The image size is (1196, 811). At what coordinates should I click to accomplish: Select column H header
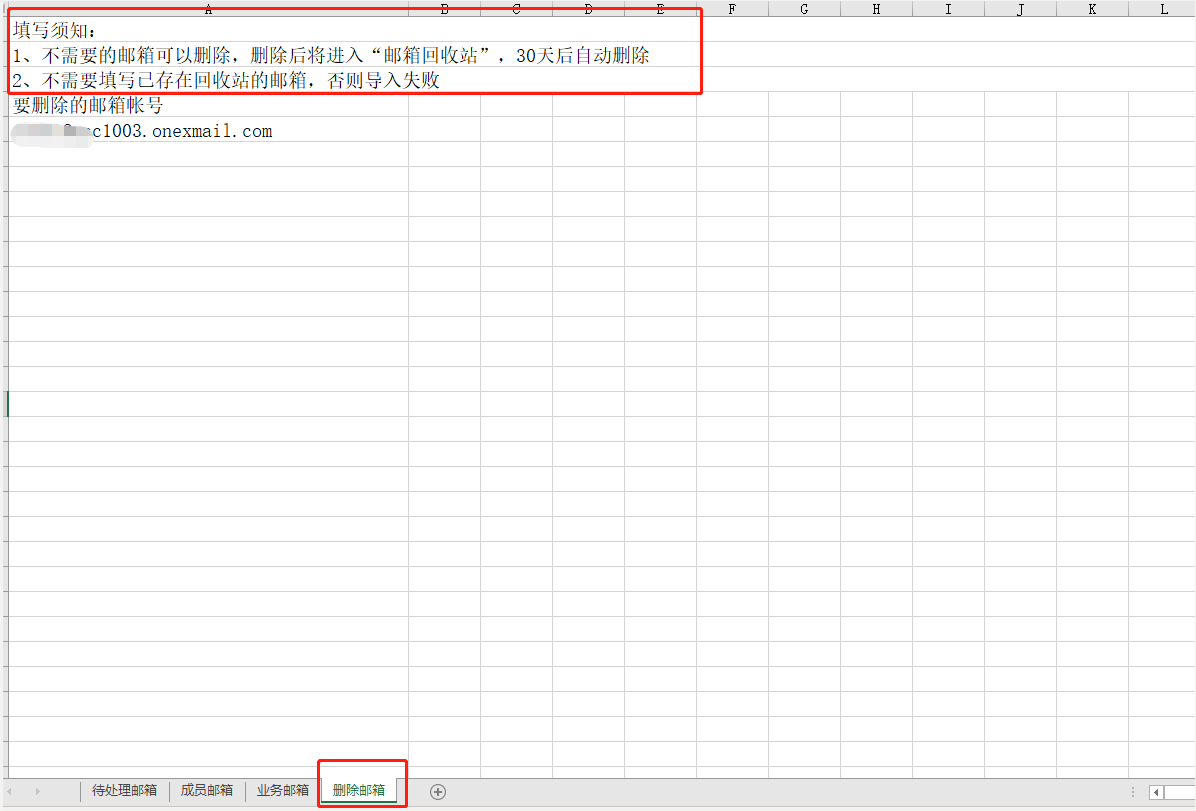coord(876,9)
